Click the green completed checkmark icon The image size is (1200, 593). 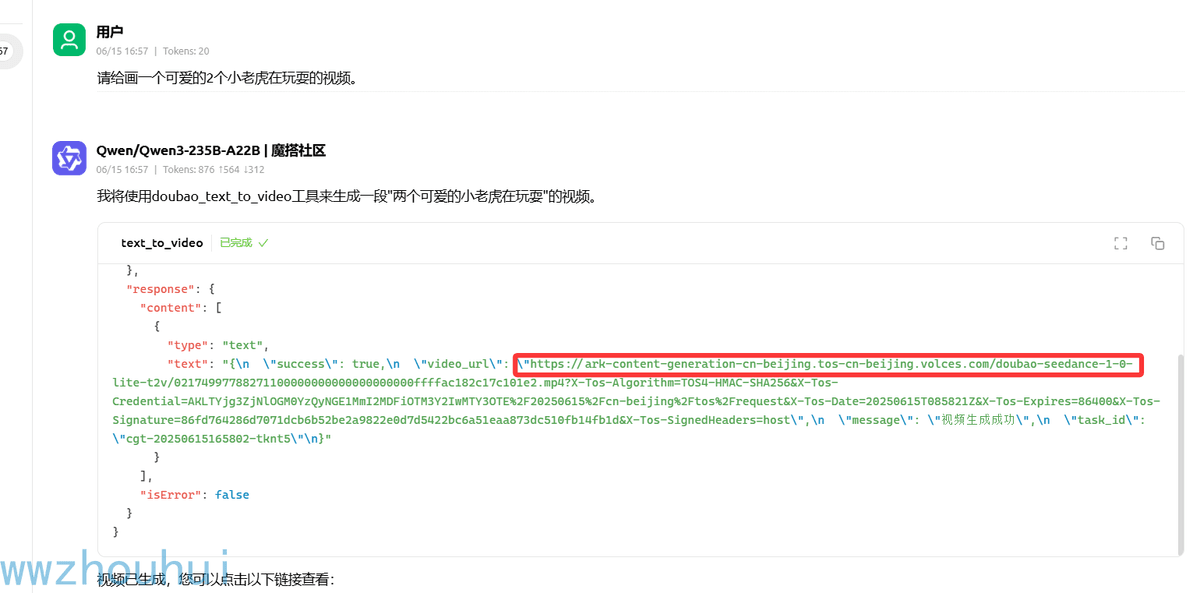(263, 243)
